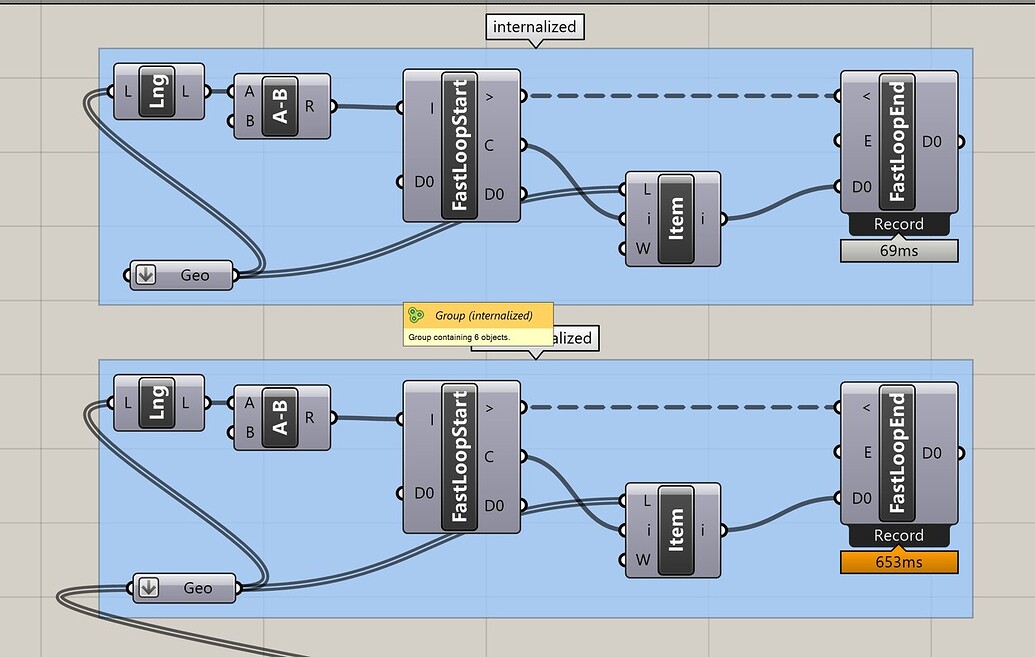Toggle the internalize arrow on top Geo parameter
1035x657 pixels.
coord(146,274)
